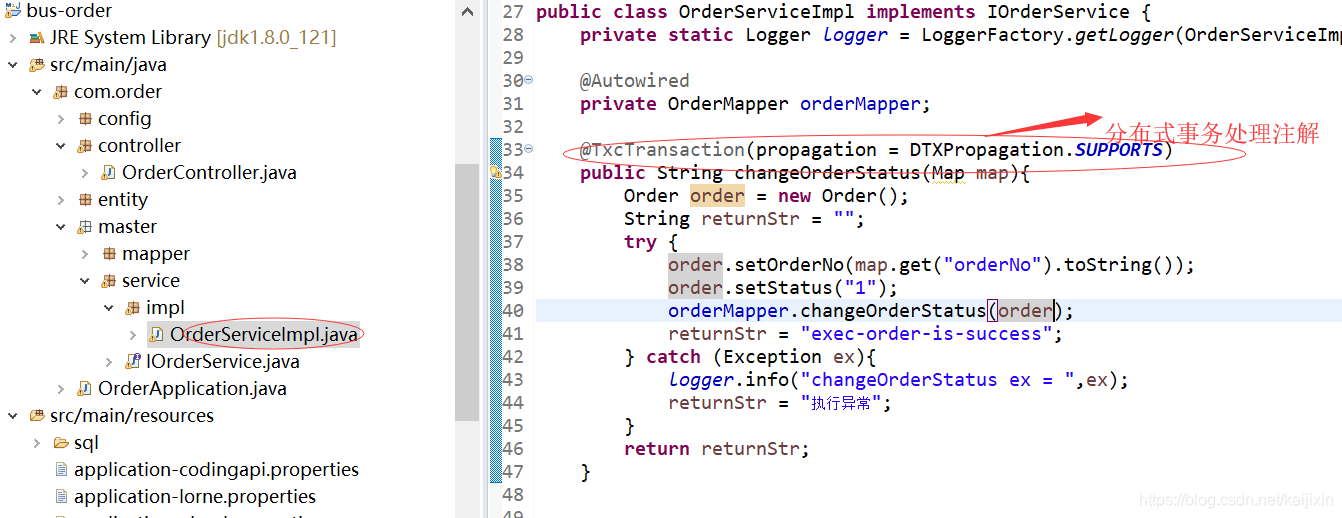The width and height of the screenshot is (1342, 518).
Task: Click the service package icon
Action: pos(109,281)
